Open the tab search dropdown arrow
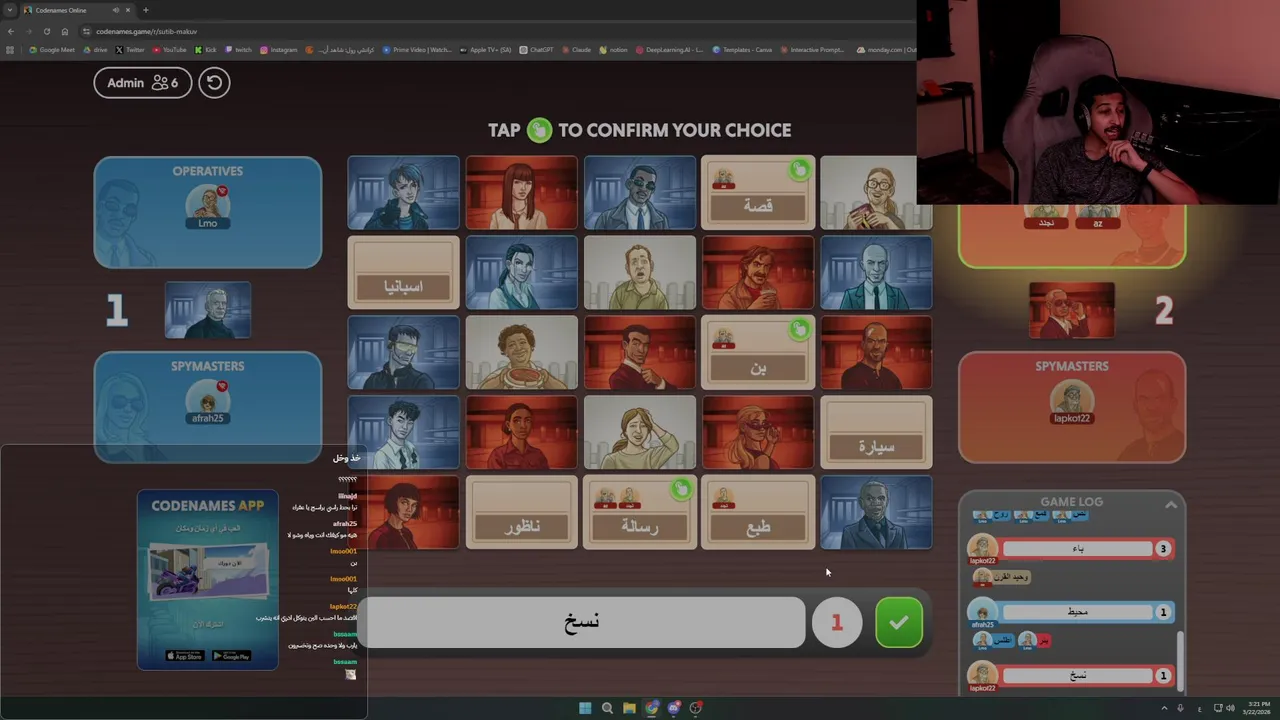 point(9,10)
